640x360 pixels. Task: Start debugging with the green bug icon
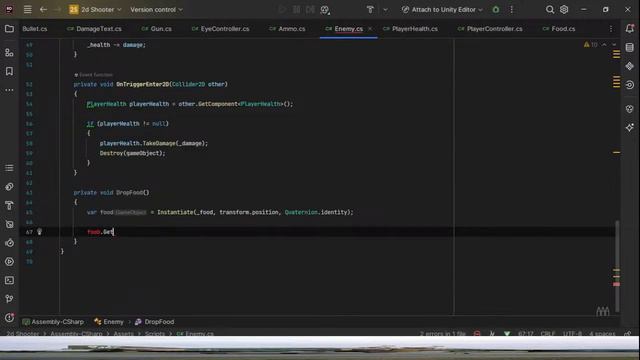tap(496, 9)
